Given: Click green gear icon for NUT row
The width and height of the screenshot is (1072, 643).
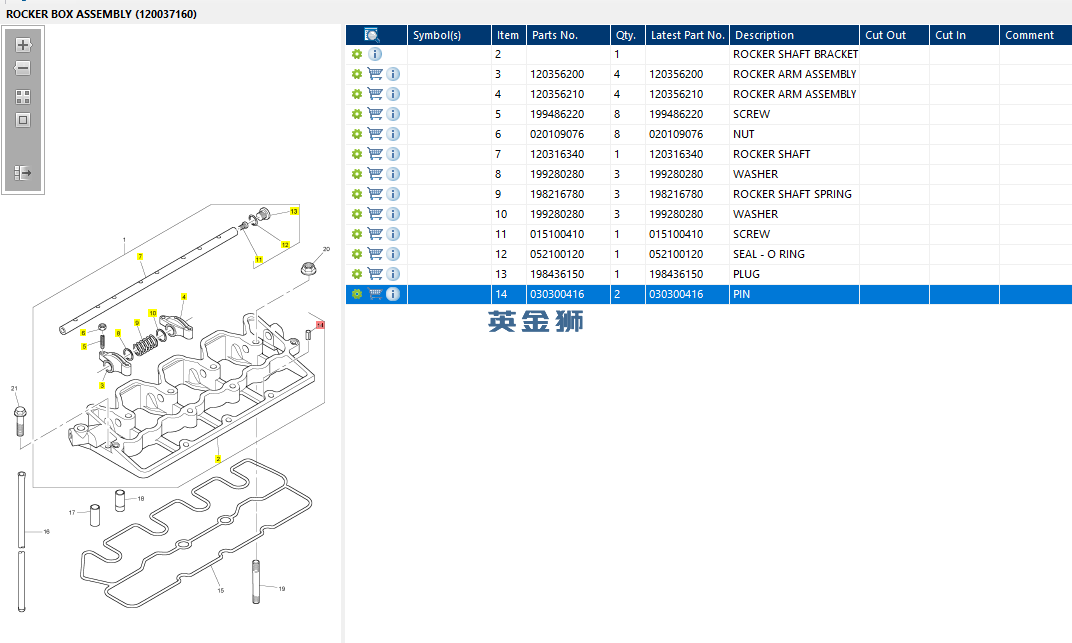Looking at the screenshot, I should [x=357, y=134].
